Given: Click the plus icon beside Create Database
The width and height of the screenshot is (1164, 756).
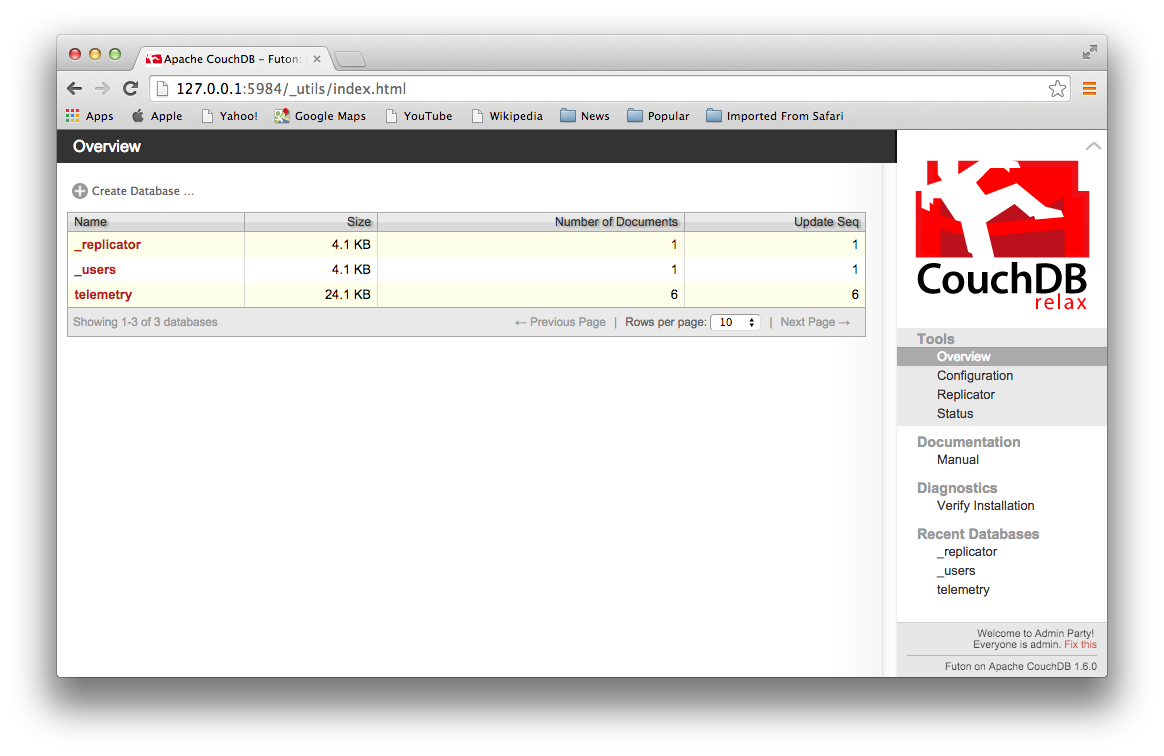Looking at the screenshot, I should pyautogui.click(x=80, y=191).
